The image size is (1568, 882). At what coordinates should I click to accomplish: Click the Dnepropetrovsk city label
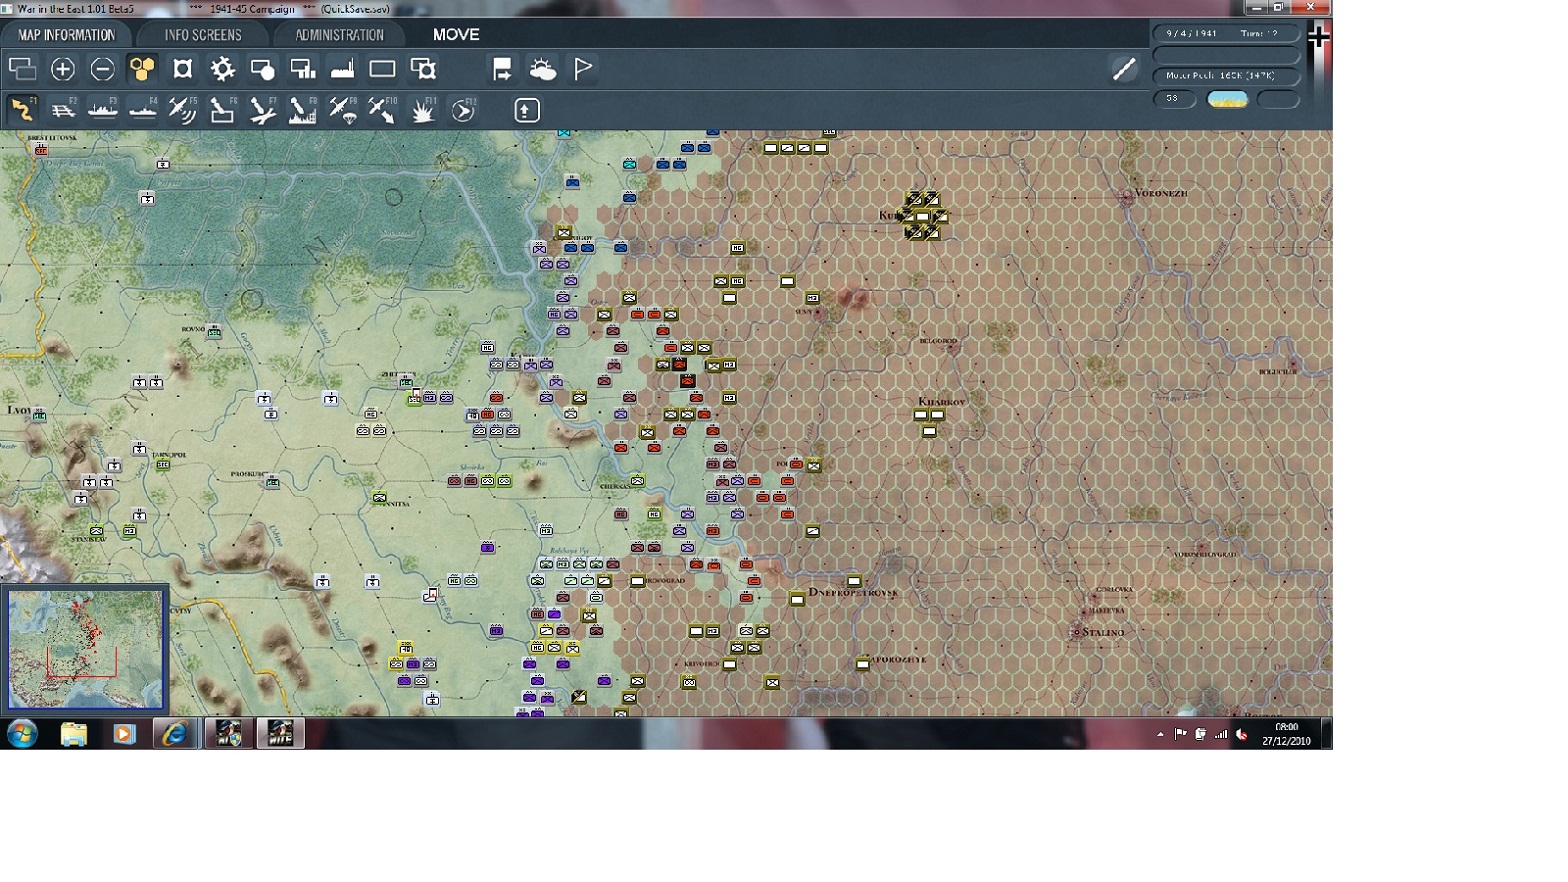853,593
